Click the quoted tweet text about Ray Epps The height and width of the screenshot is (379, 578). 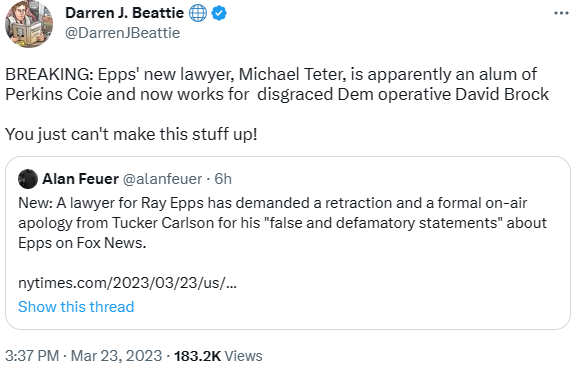coord(282,223)
